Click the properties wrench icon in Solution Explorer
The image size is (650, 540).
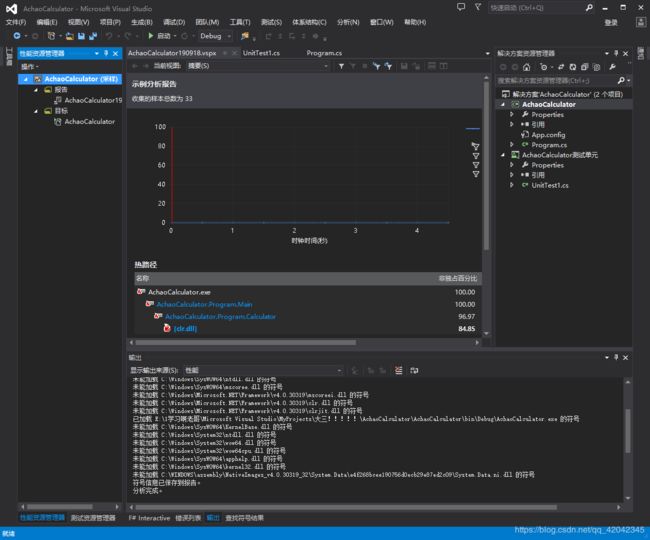tap(612, 67)
